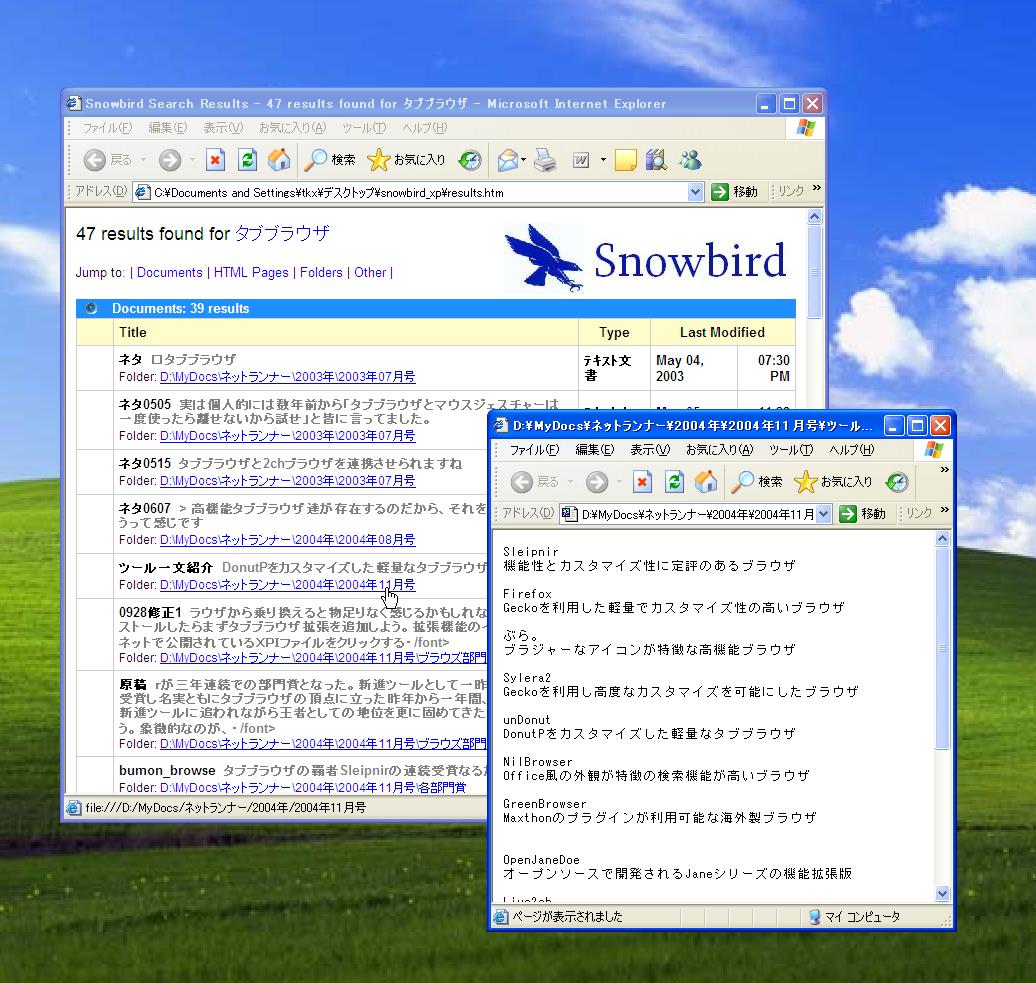Open address dropdown in front D:\MyDocs window
This screenshot has height=983, width=1036.
point(823,514)
